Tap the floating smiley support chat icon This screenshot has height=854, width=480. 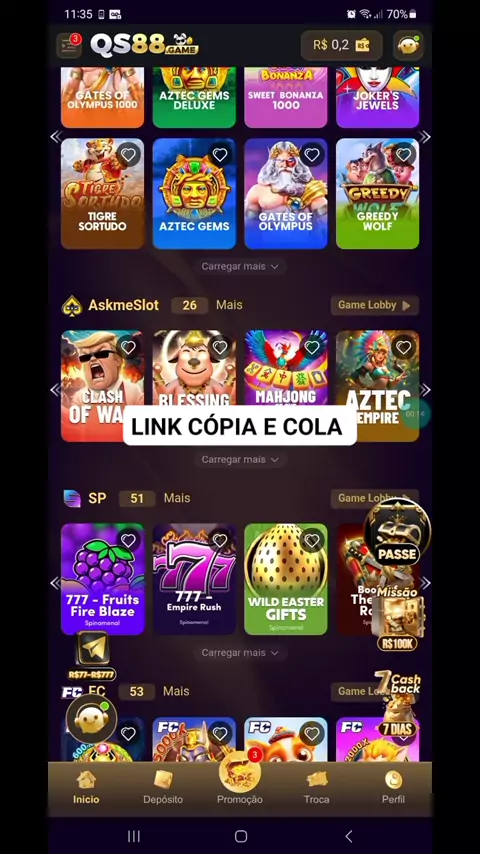[92, 719]
